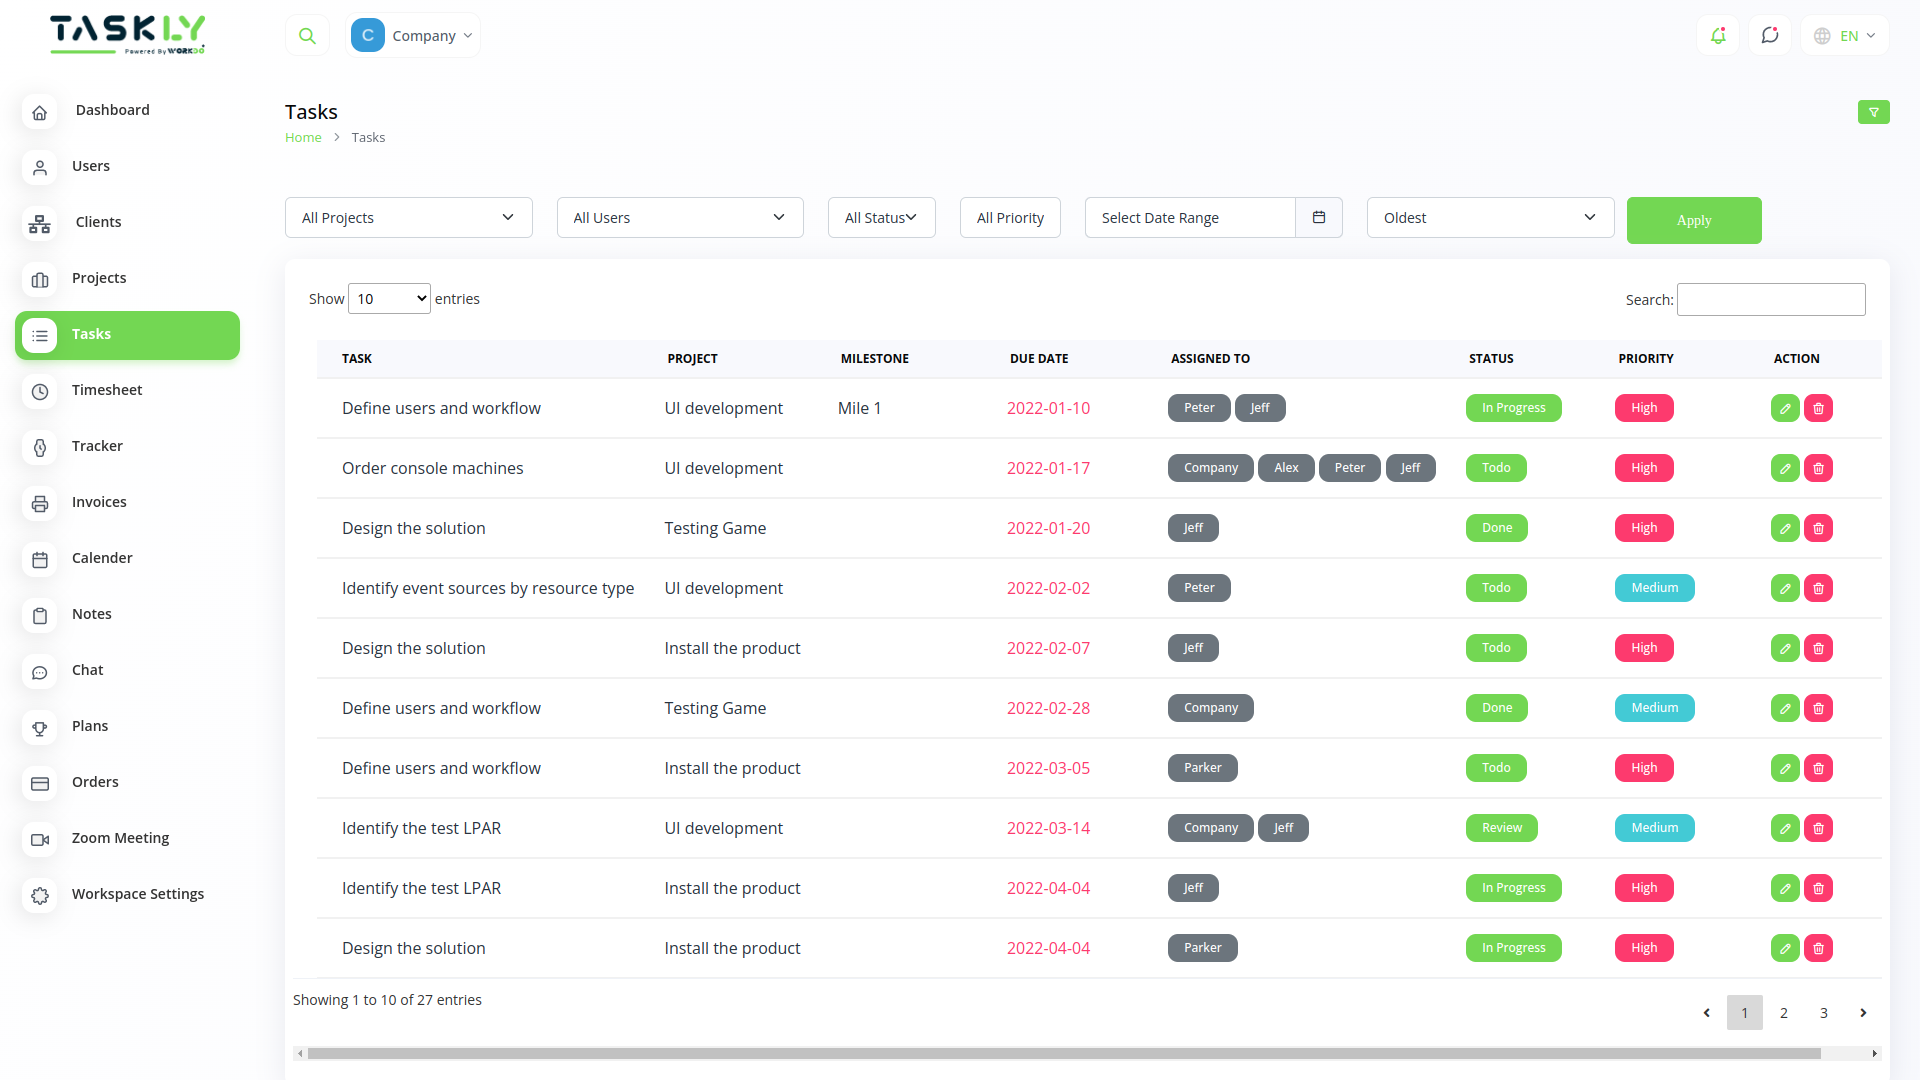This screenshot has height=1080, width=1920.
Task: Click the Workspace Settings gear icon
Action: (40, 896)
